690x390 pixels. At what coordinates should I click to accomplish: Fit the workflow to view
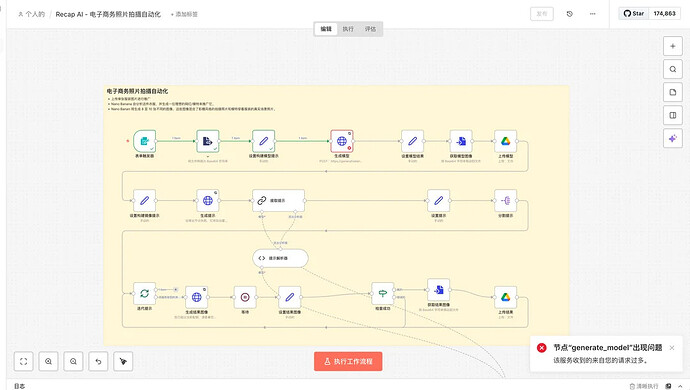[24, 361]
